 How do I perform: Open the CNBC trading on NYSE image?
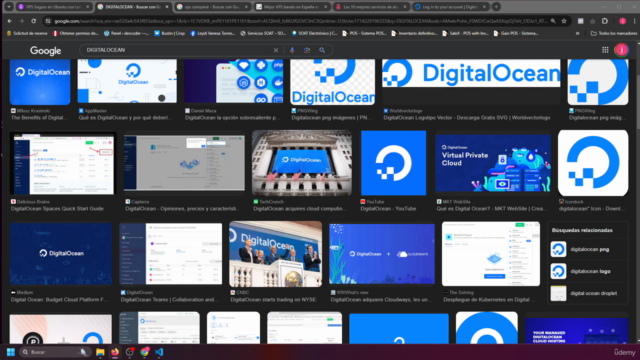point(276,254)
